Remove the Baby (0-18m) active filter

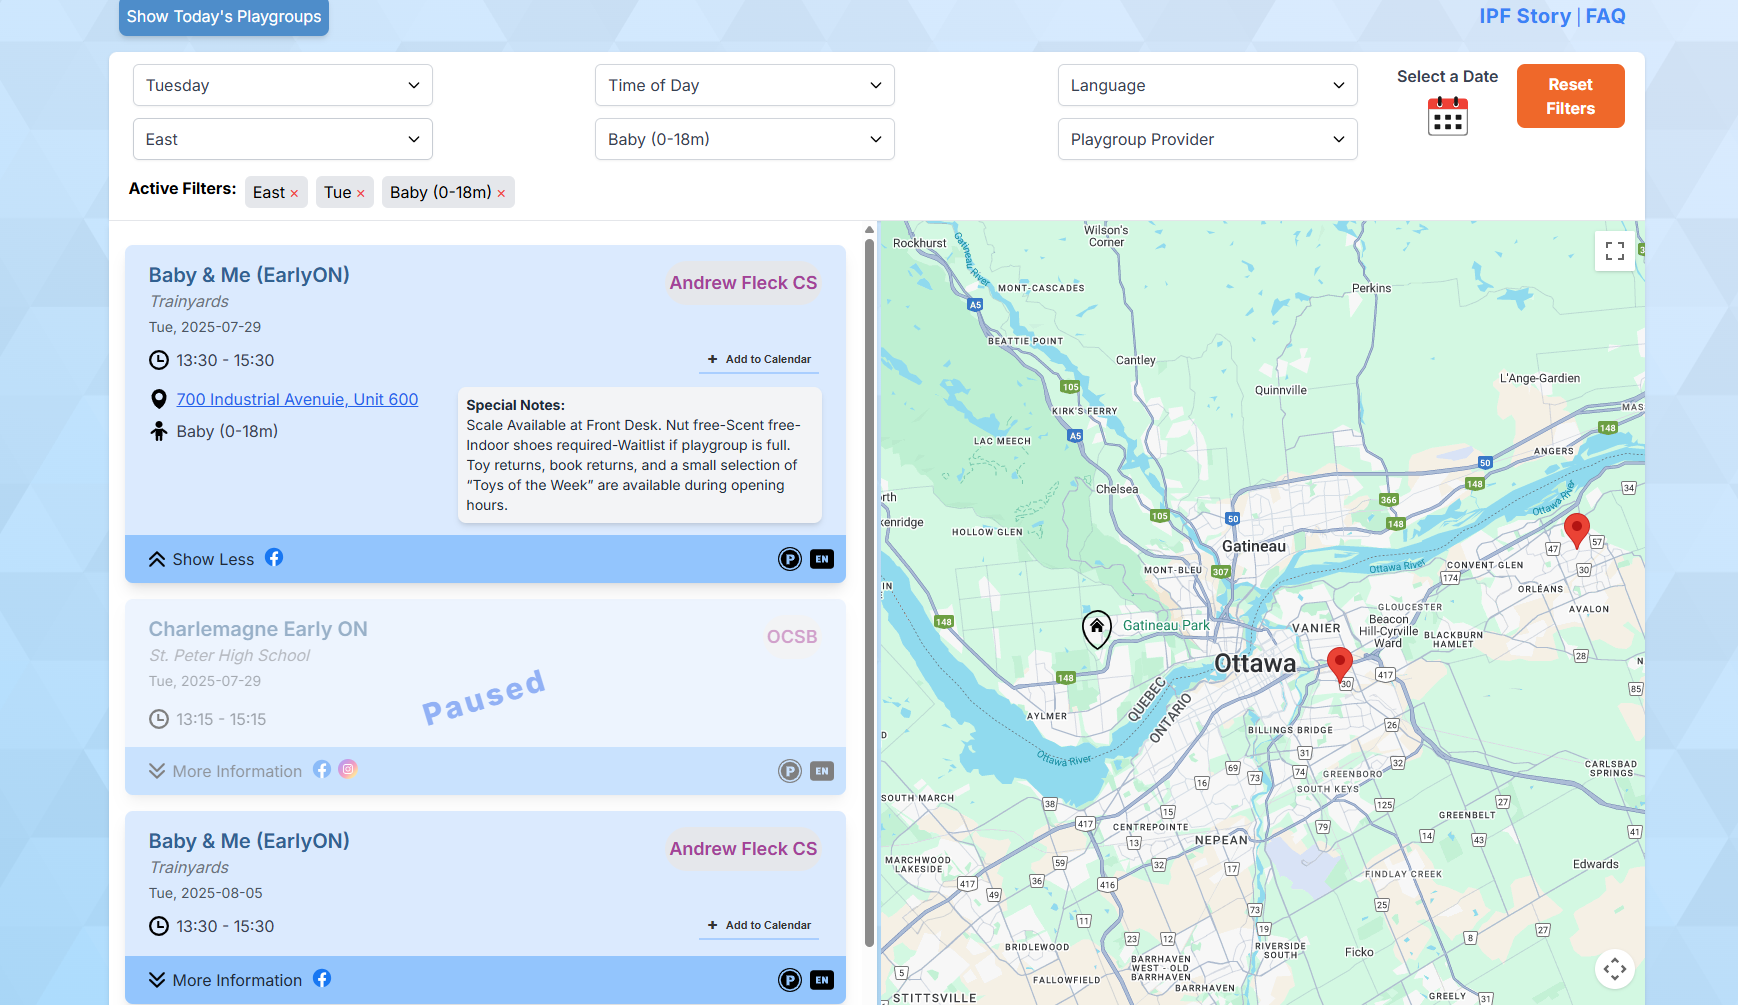501,194
